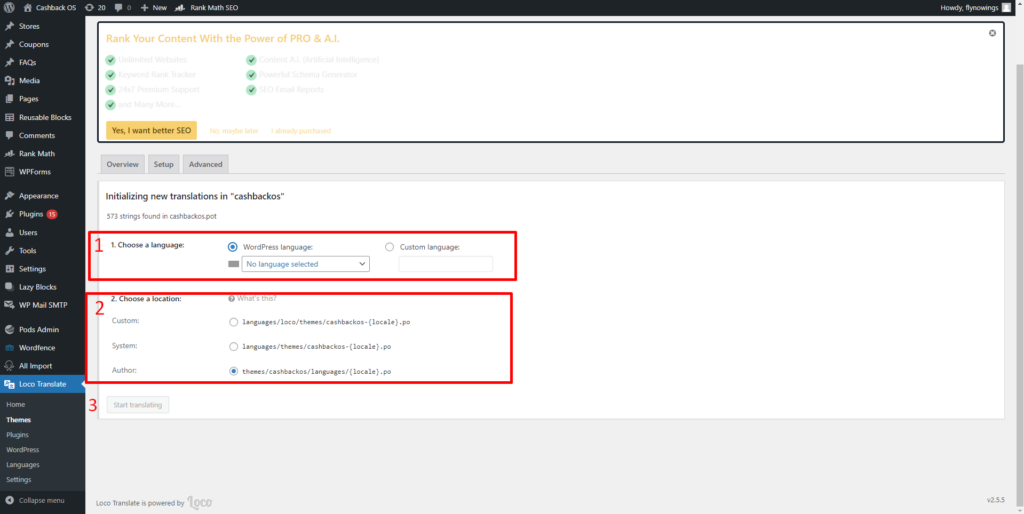Screen dimensions: 1024x514
Task: Open Rank Math SEO in admin bar
Action: (x=206, y=8)
